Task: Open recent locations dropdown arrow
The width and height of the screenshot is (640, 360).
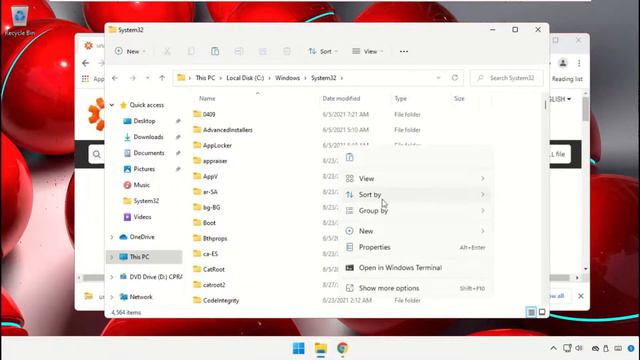Action: (147, 78)
